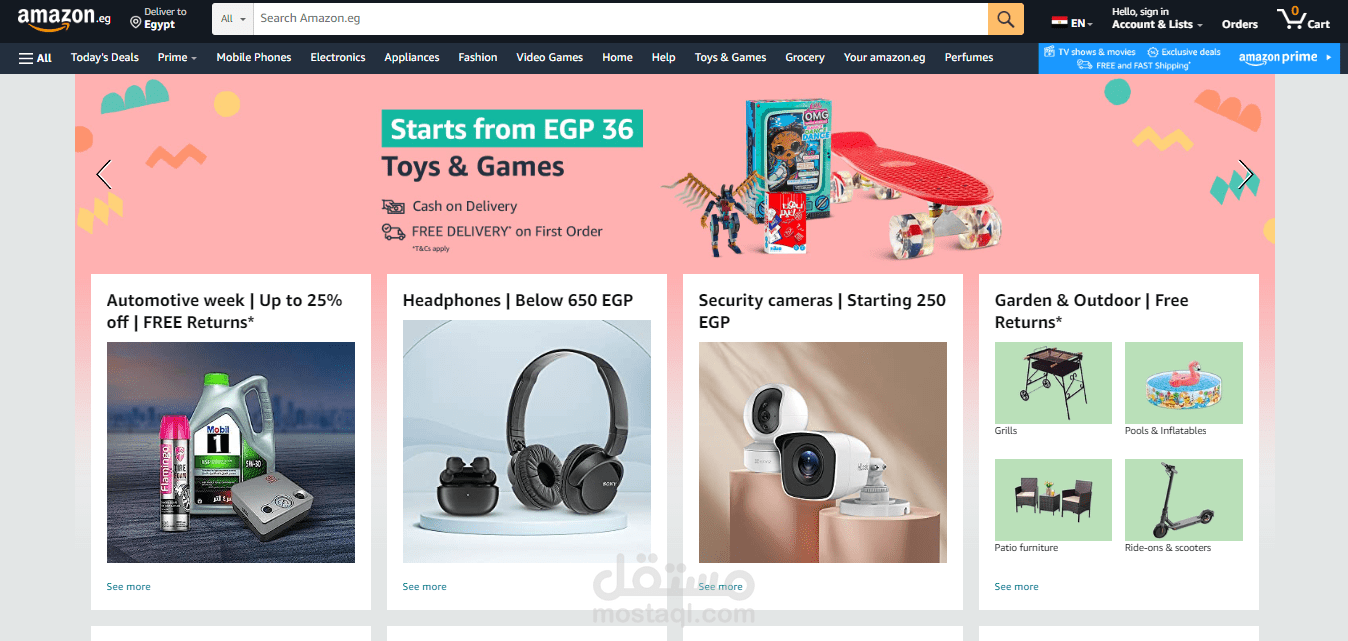Open the All hamburger menu
Image resolution: width=1348 pixels, height=641 pixels.
(x=35, y=58)
